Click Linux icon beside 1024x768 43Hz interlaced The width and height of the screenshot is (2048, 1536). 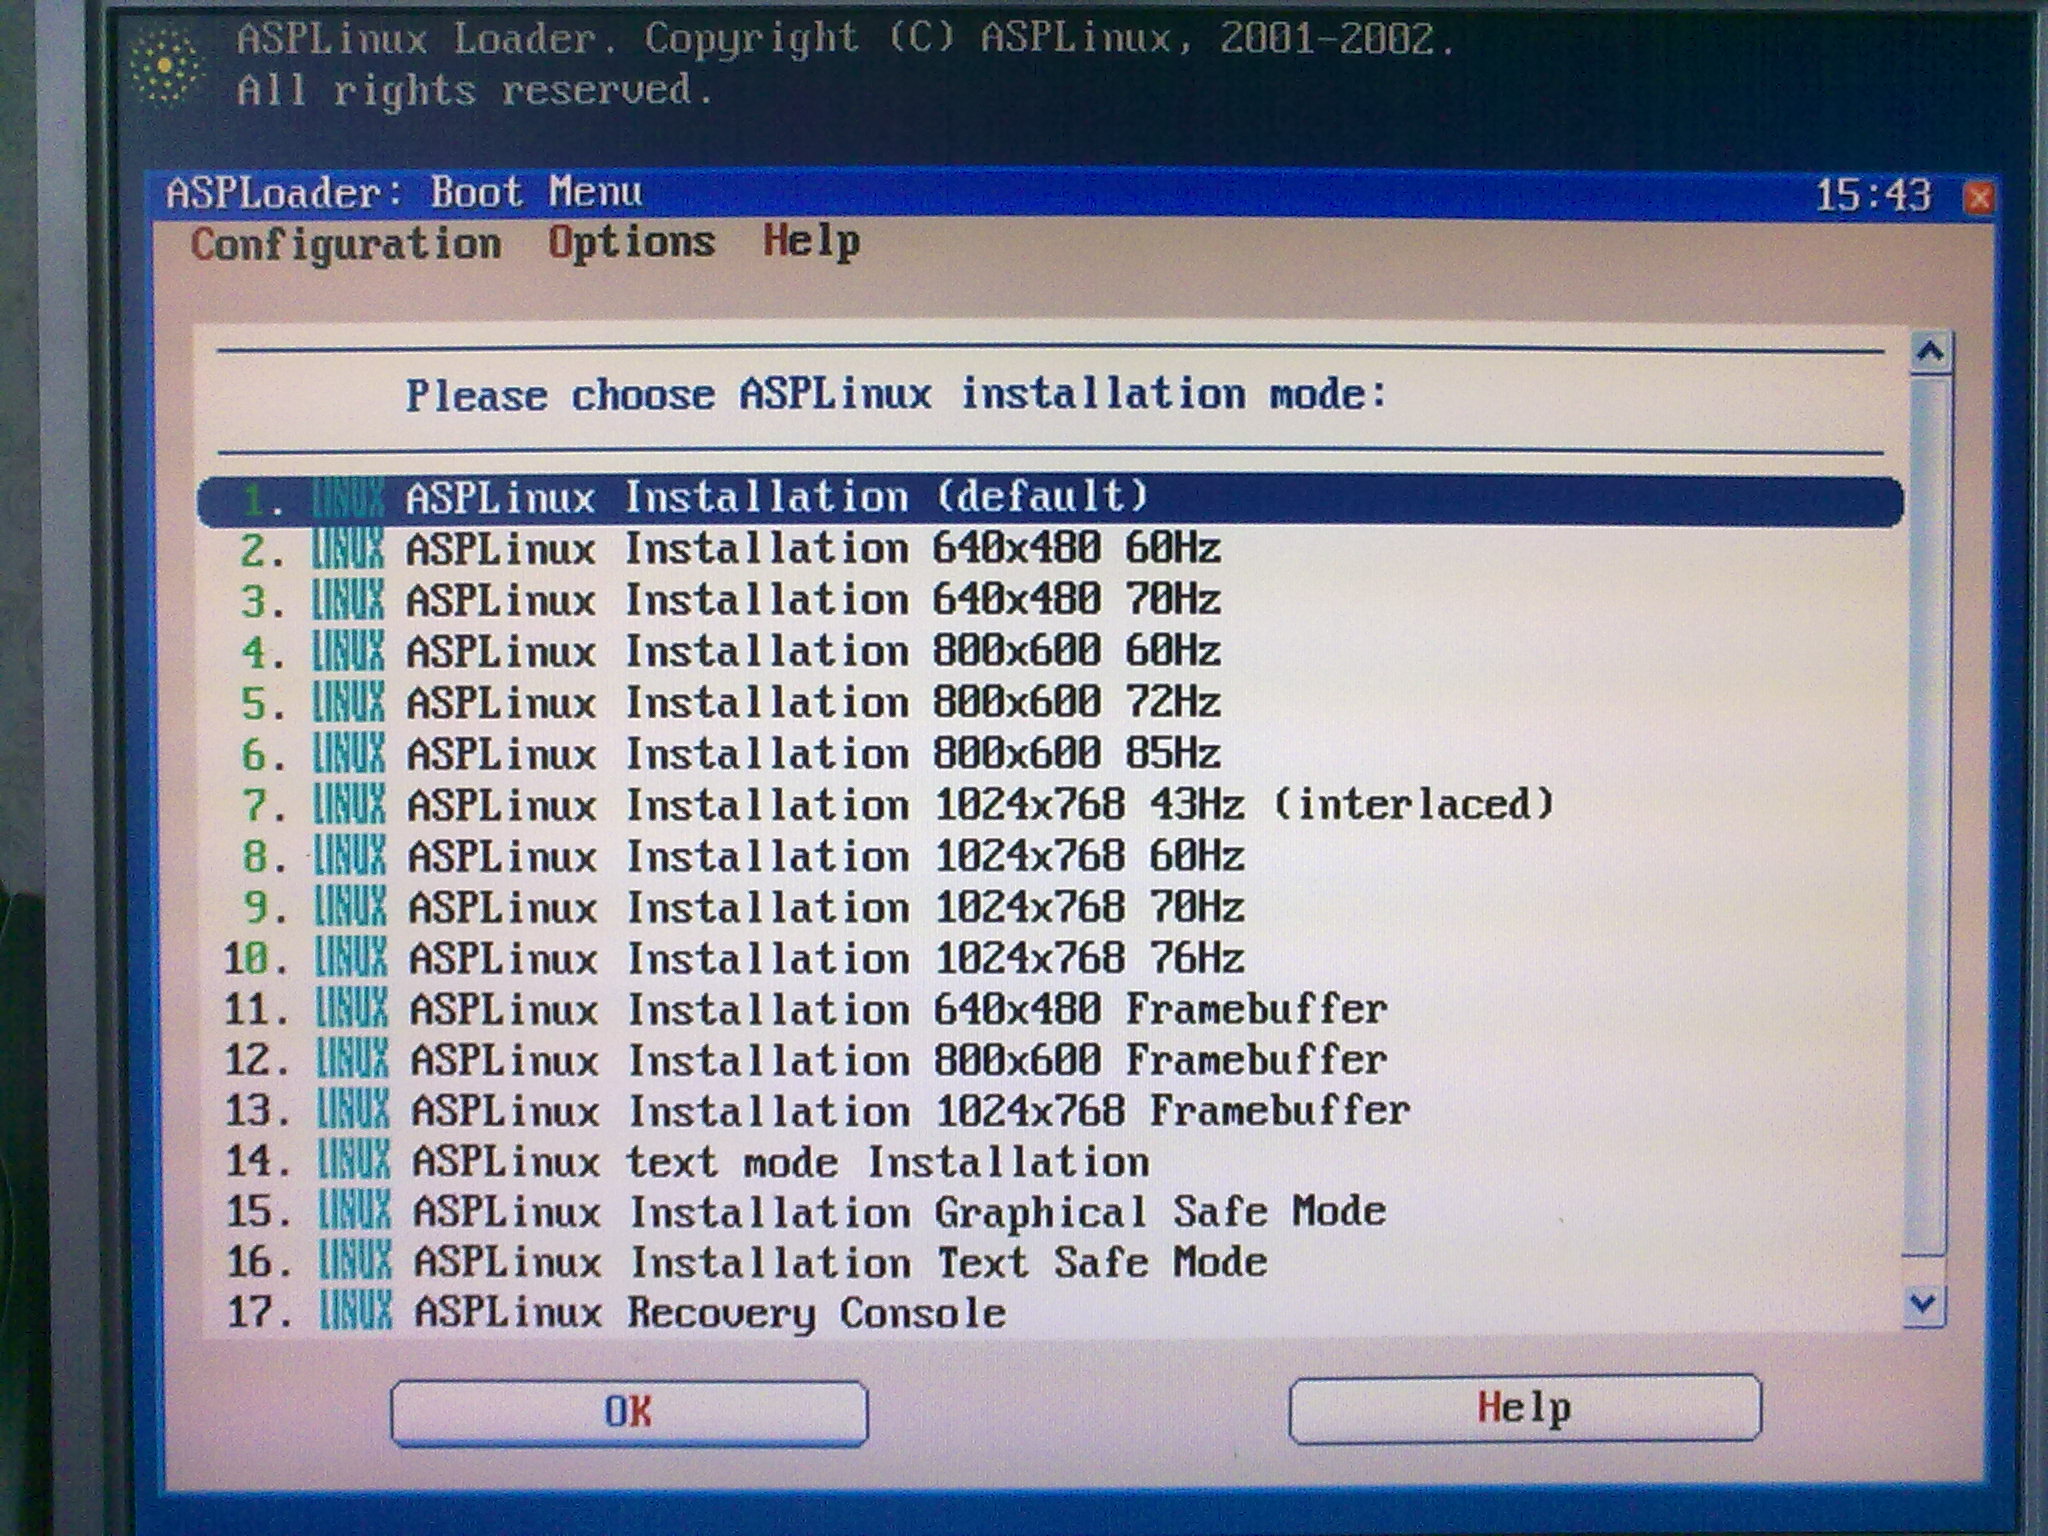pyautogui.click(x=349, y=805)
